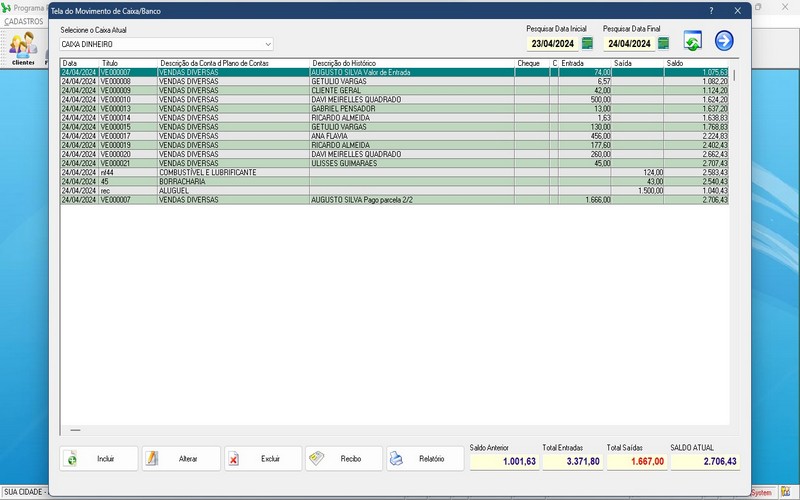Edit the Pesquisar Data Final field

pyautogui.click(x=629, y=44)
